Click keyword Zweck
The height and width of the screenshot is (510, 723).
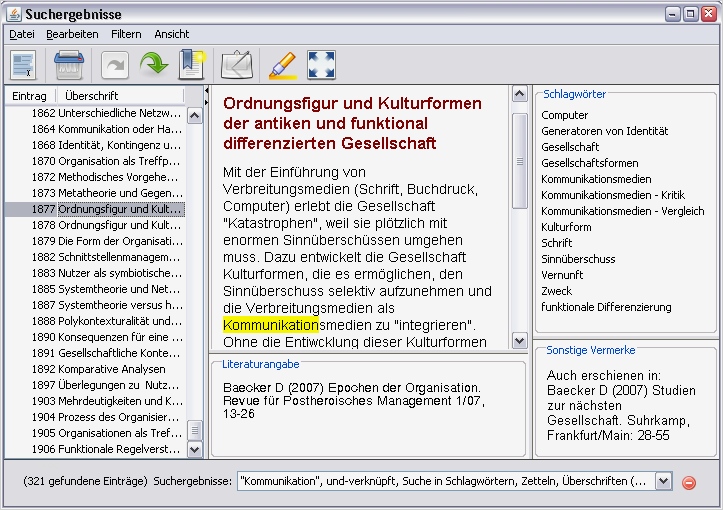pos(557,291)
